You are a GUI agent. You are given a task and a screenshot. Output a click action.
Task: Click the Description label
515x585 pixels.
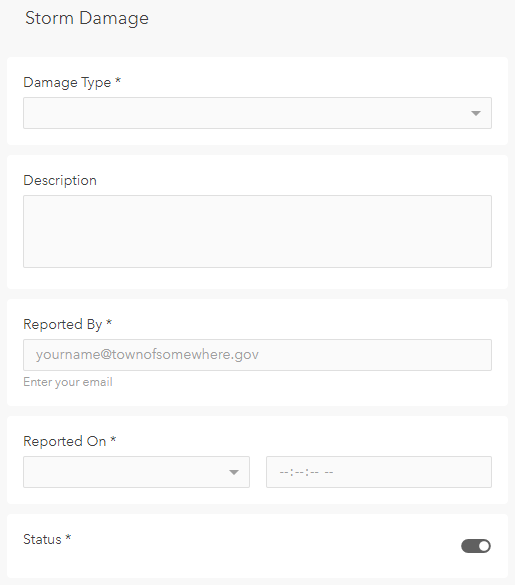point(60,180)
